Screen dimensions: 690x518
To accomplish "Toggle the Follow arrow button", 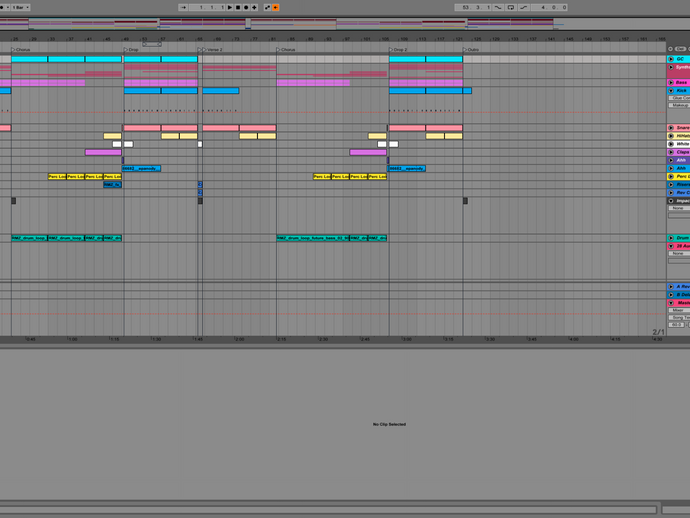I will point(183,7).
